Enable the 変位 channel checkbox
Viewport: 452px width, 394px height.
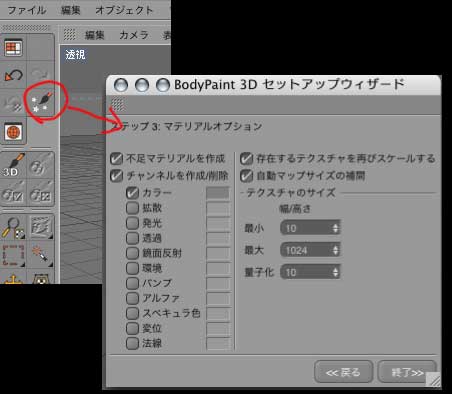(x=132, y=328)
